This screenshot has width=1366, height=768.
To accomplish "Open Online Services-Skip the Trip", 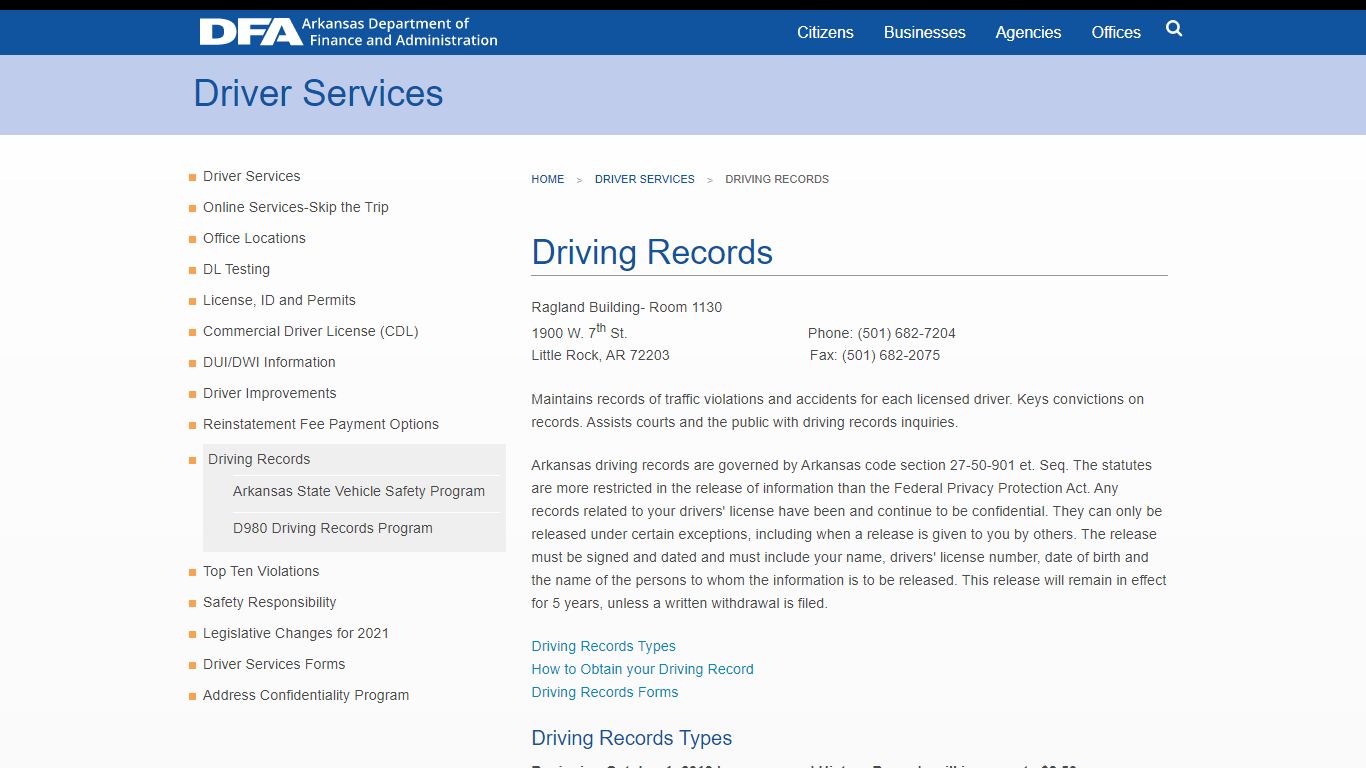I will click(296, 207).
